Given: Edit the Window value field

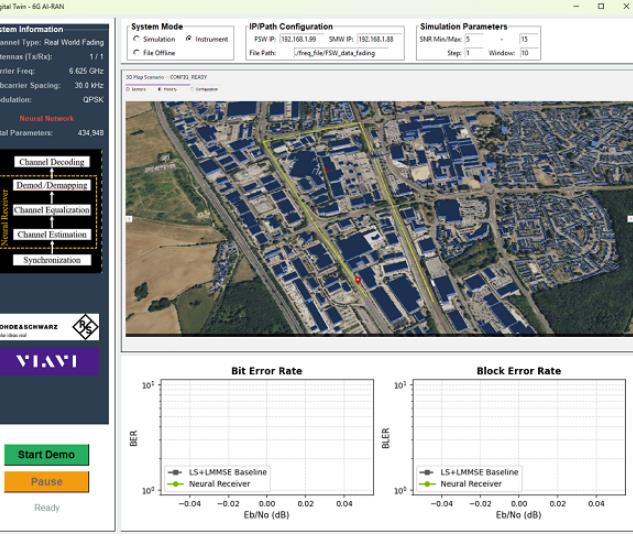Looking at the screenshot, I should tap(528, 53).
